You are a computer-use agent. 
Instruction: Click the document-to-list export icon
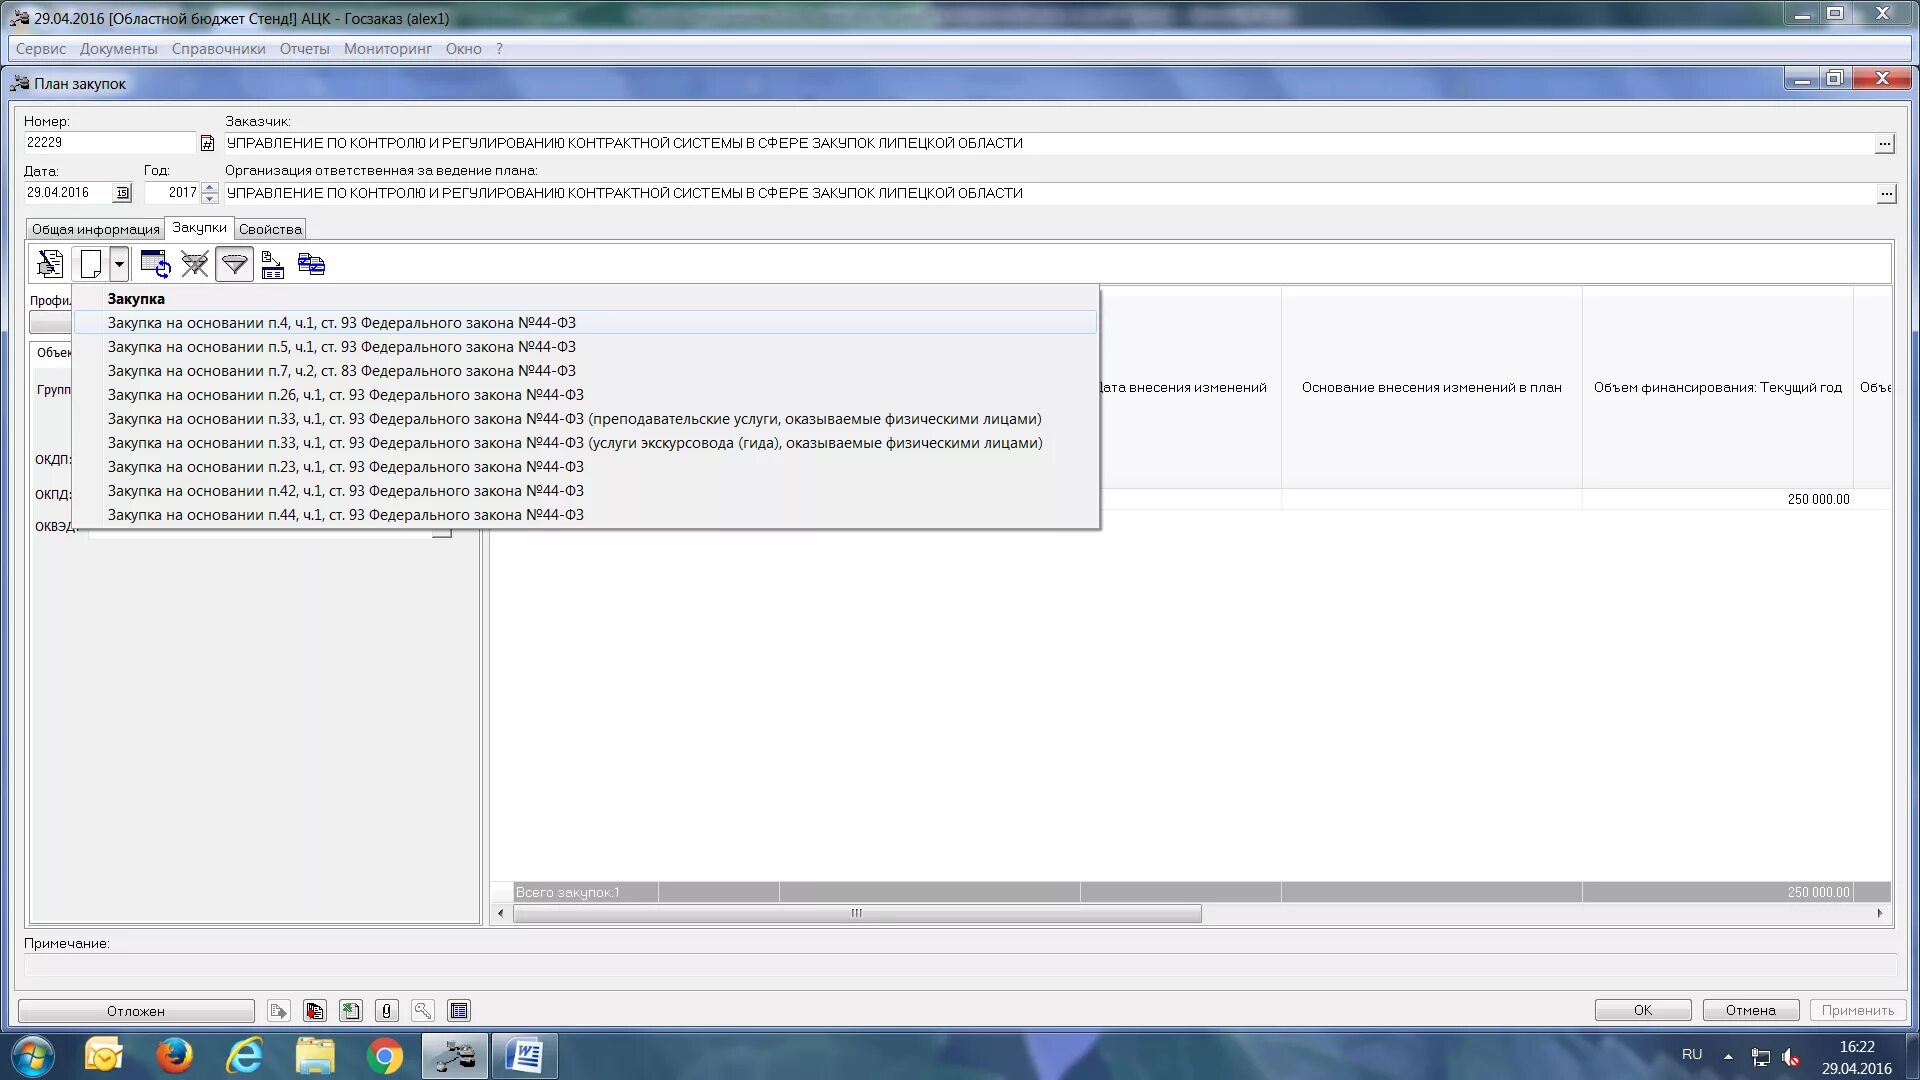(x=272, y=264)
